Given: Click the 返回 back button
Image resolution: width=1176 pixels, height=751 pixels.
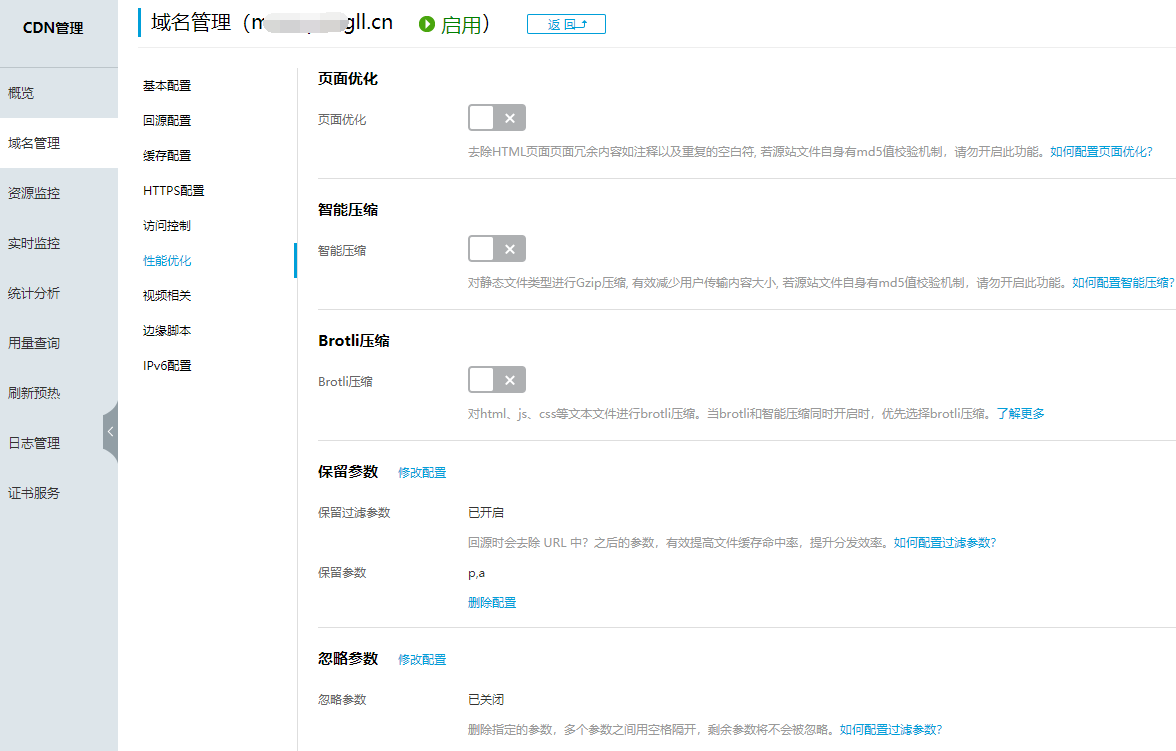Looking at the screenshot, I should click(566, 24).
